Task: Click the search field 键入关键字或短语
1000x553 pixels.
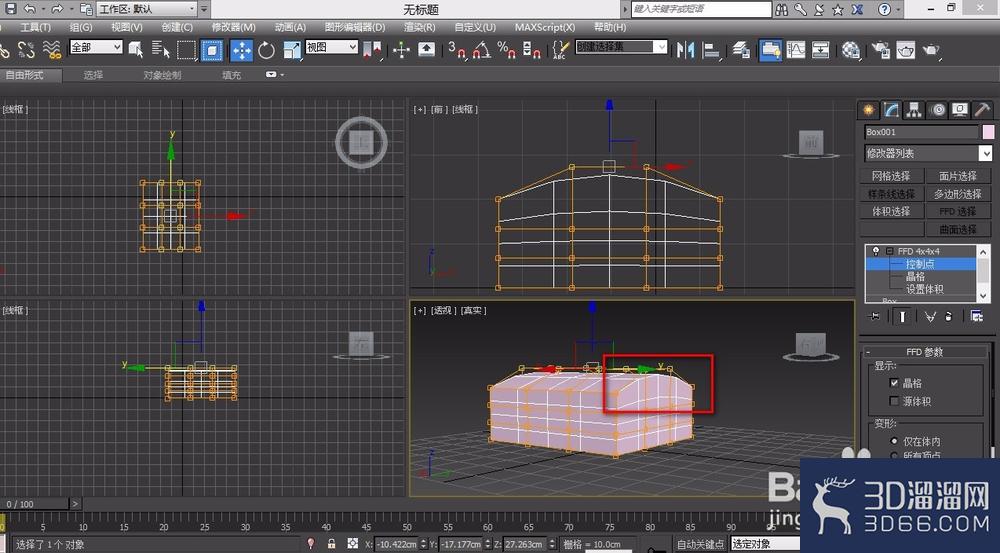Action: [701, 9]
